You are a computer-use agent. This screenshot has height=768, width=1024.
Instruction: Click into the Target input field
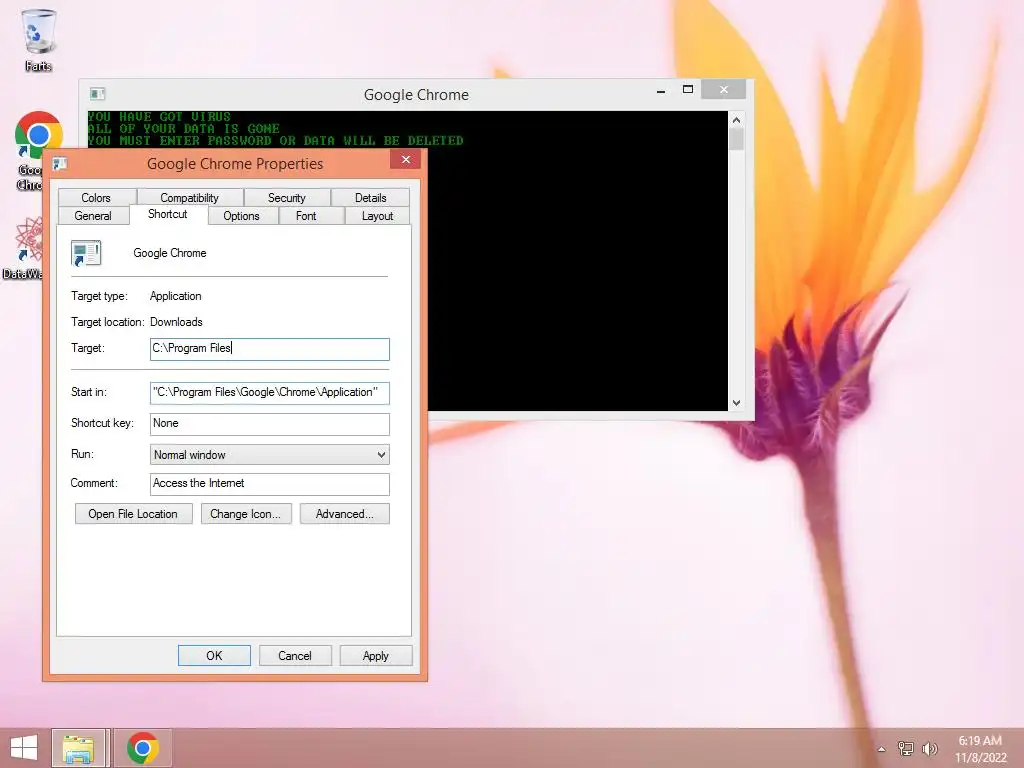point(270,349)
